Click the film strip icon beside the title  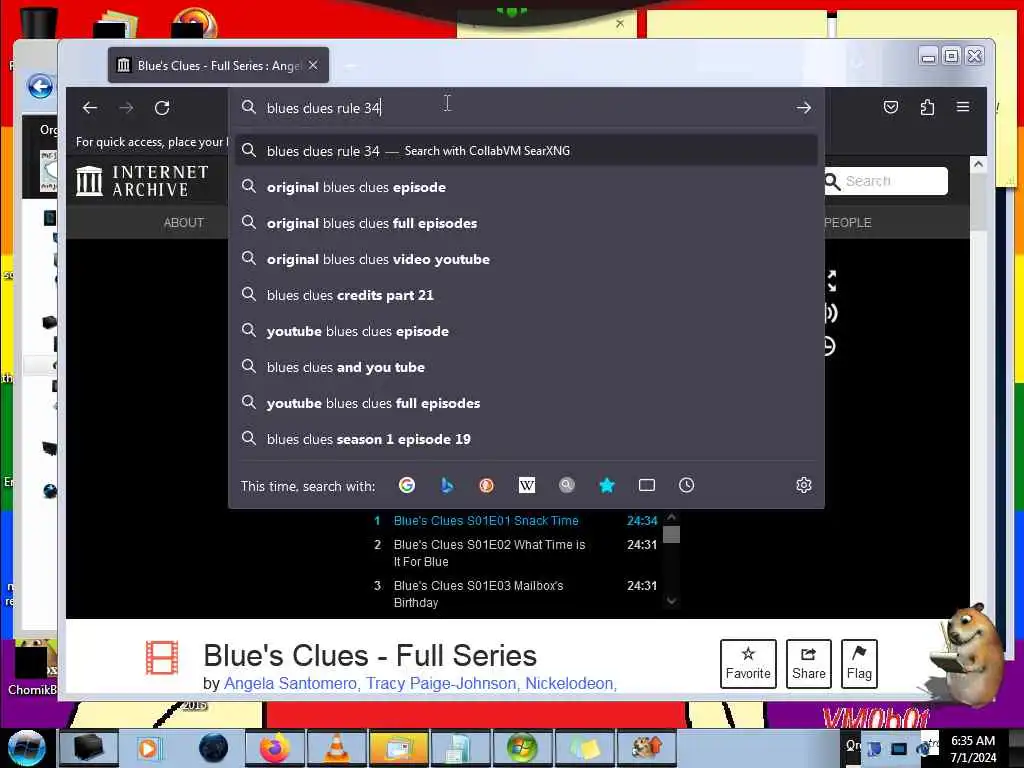[162, 658]
